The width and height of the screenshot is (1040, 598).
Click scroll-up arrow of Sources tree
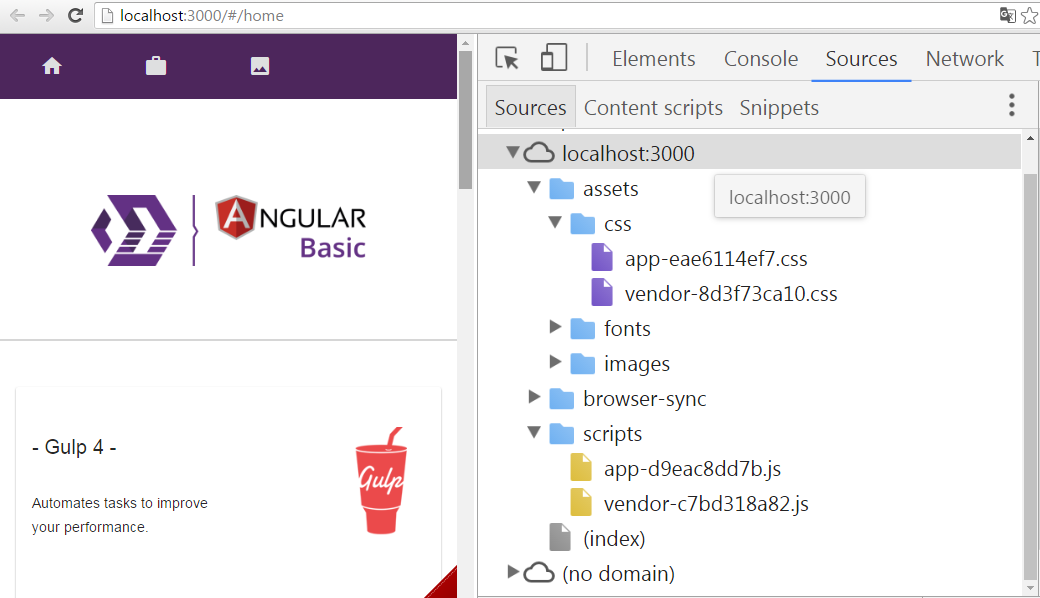pos(1030,138)
